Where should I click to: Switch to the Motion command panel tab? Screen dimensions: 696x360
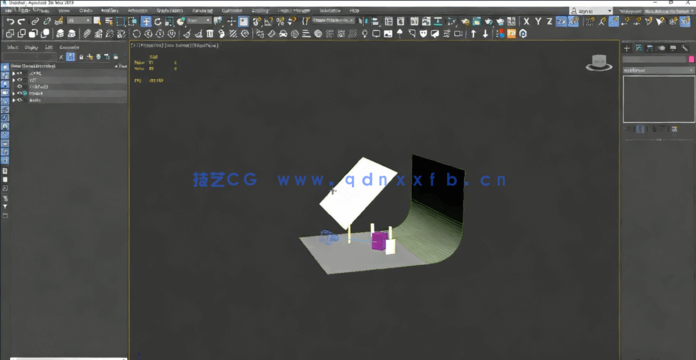[x=662, y=48]
